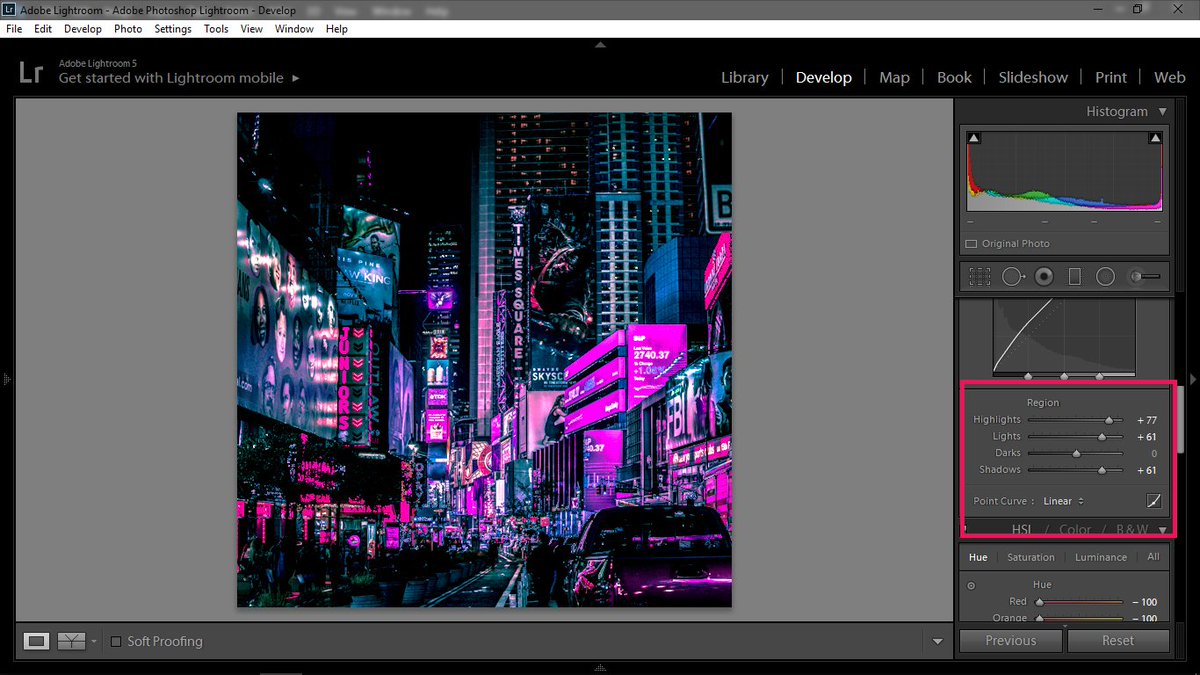The height and width of the screenshot is (675, 1200).
Task: Open Before/After view options dropdown
Action: 94,641
